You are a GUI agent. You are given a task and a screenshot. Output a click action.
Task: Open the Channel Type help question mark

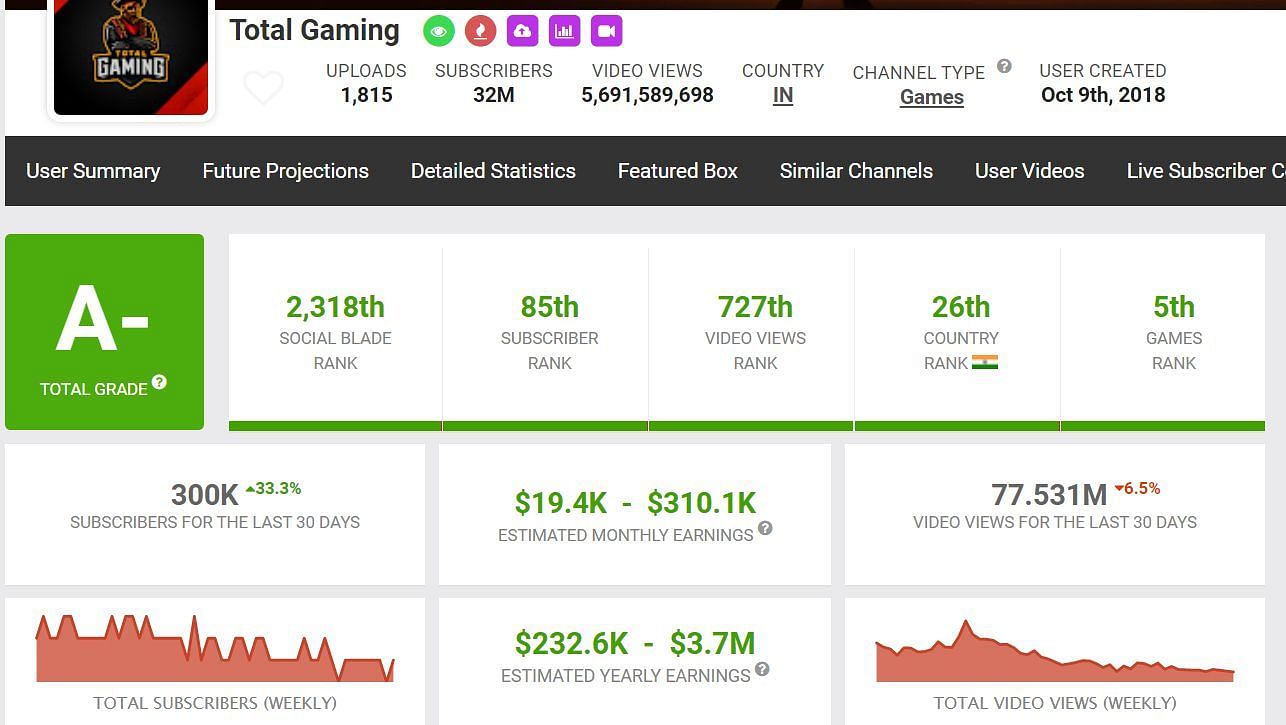pyautogui.click(x=1004, y=66)
